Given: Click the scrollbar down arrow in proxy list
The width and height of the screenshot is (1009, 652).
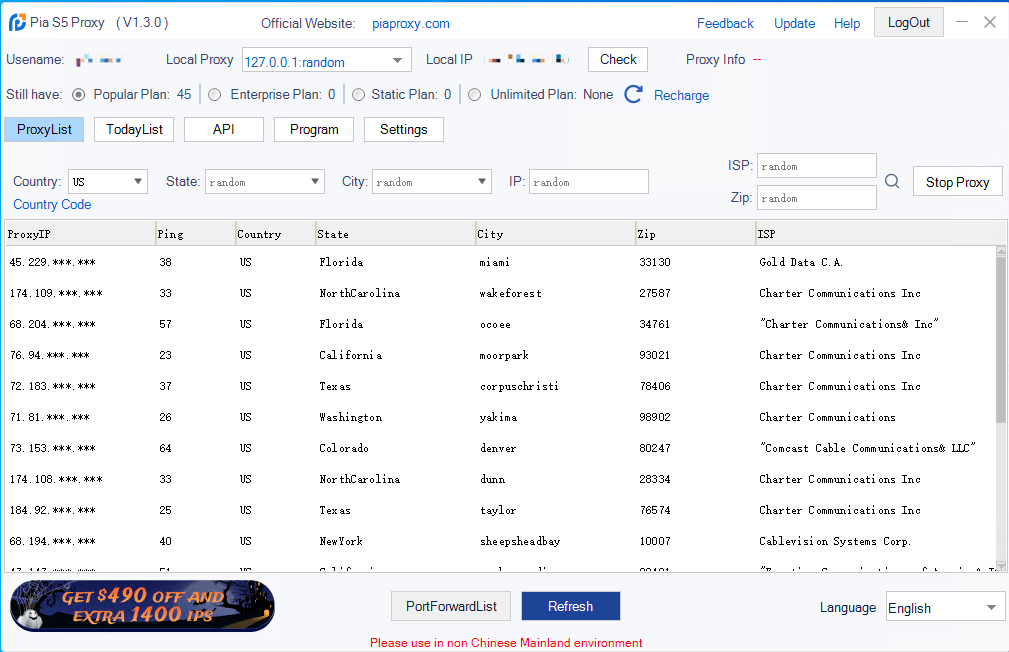Looking at the screenshot, I should (1001, 566).
